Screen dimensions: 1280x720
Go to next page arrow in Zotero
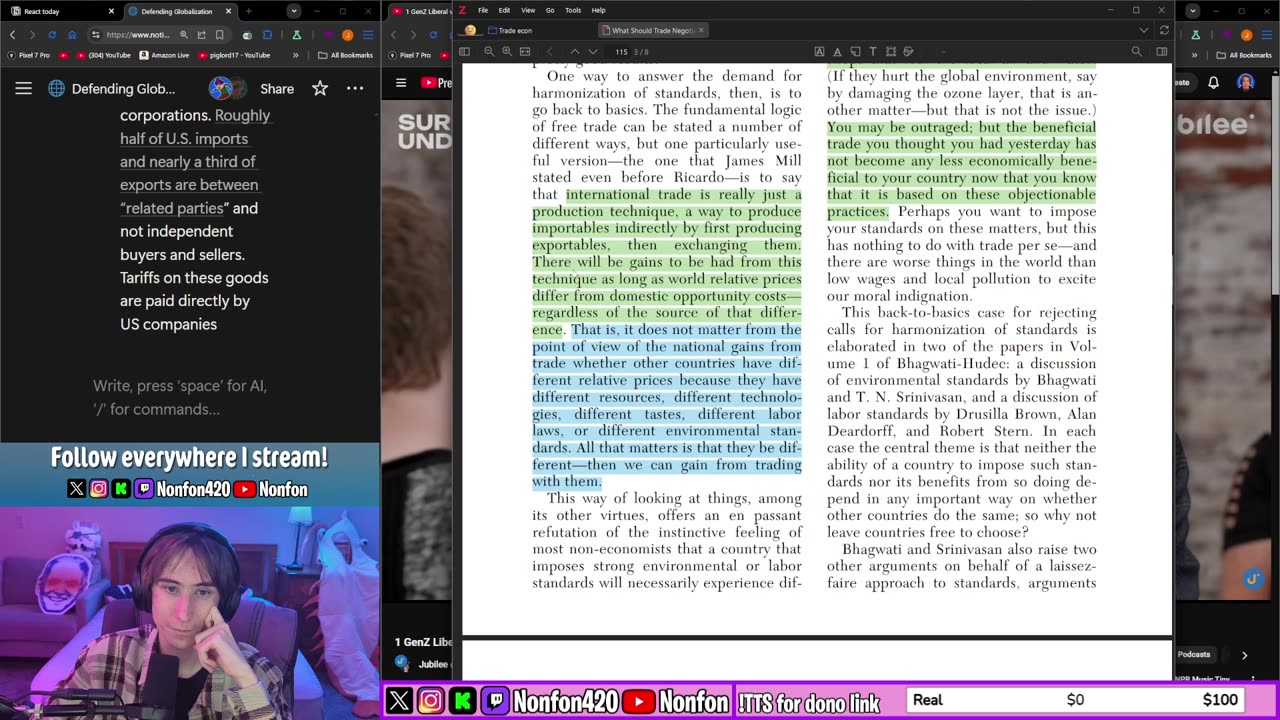click(592, 51)
